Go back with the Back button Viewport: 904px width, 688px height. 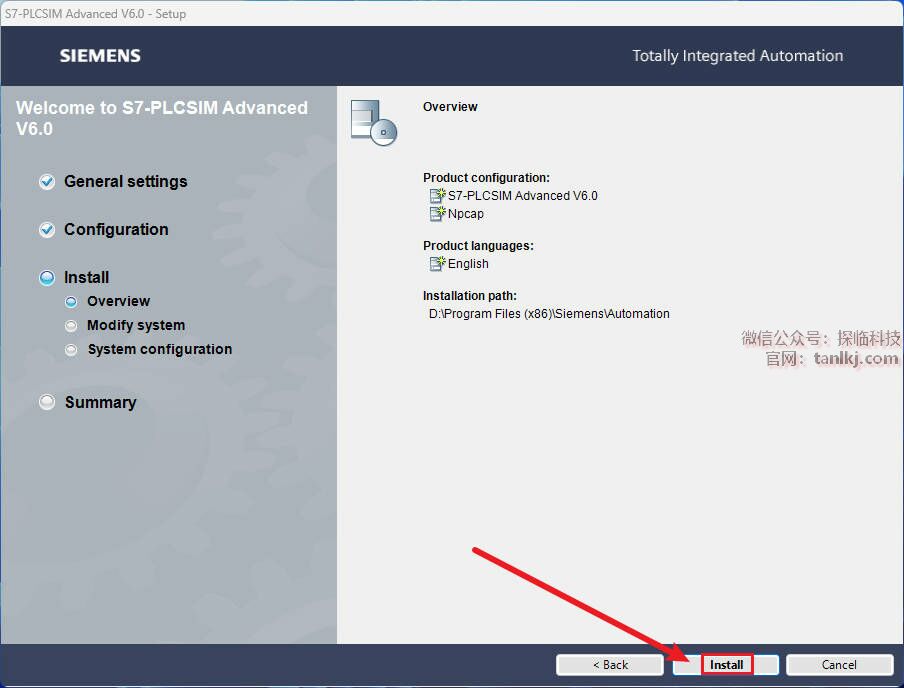[609, 664]
